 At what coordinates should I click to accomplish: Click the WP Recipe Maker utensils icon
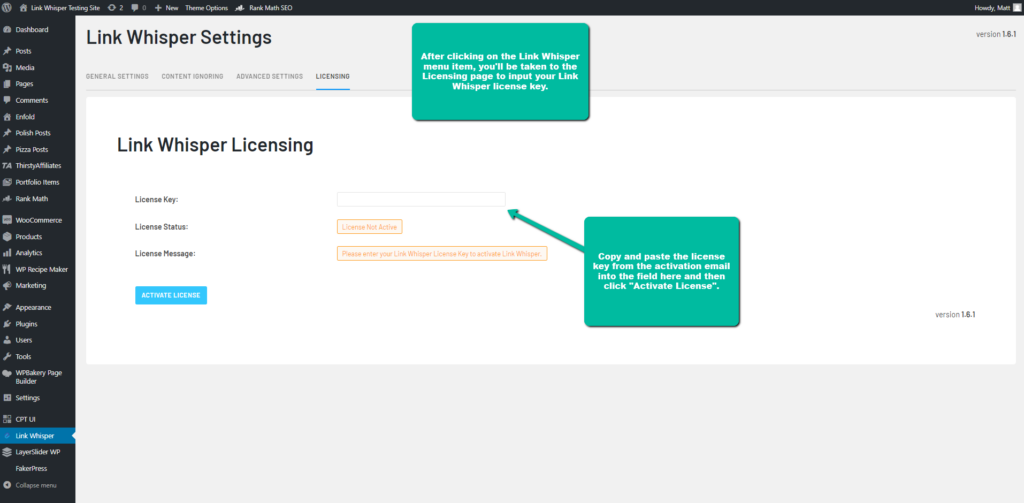pyautogui.click(x=7, y=269)
